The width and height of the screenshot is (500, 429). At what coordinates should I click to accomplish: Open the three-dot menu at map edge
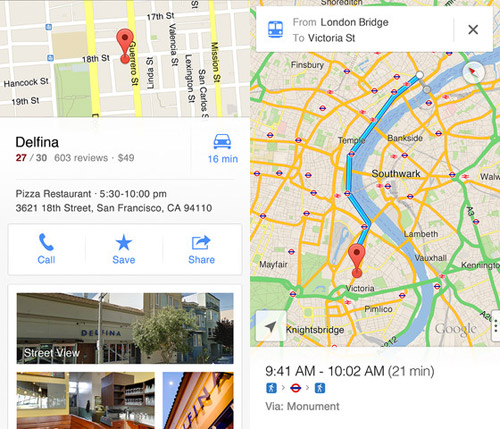click(496, 325)
